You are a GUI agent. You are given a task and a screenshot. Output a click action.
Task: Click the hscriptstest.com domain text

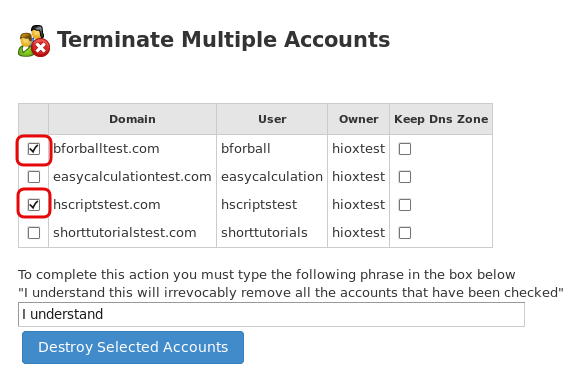click(x=107, y=205)
